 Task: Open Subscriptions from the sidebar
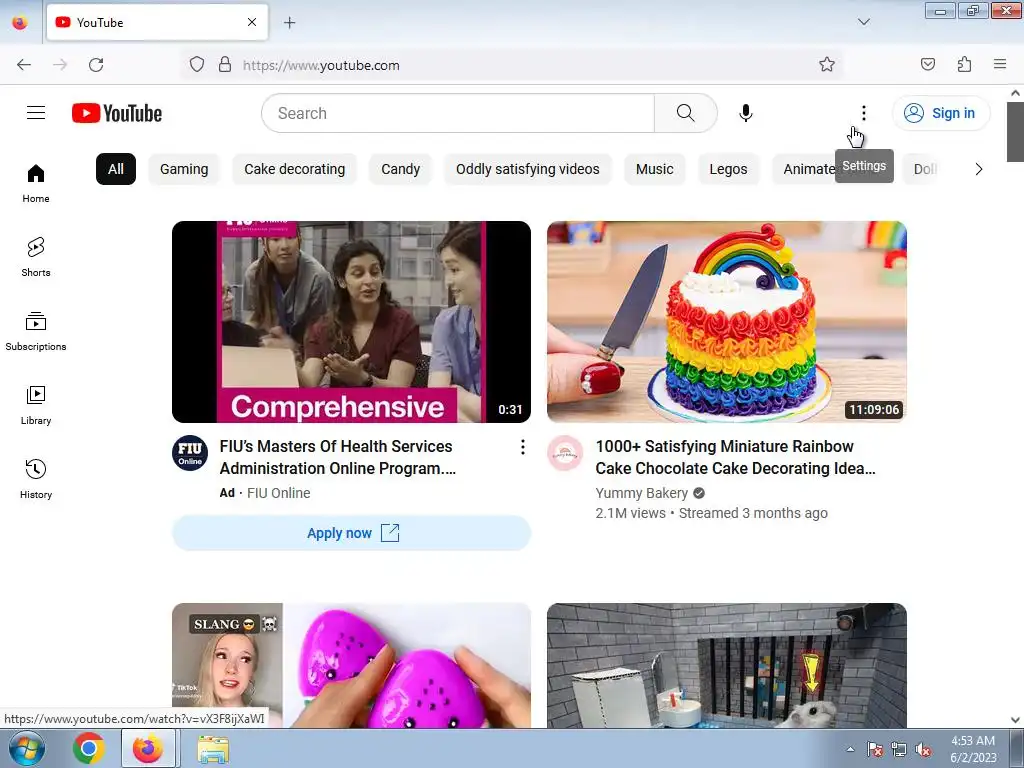(36, 331)
